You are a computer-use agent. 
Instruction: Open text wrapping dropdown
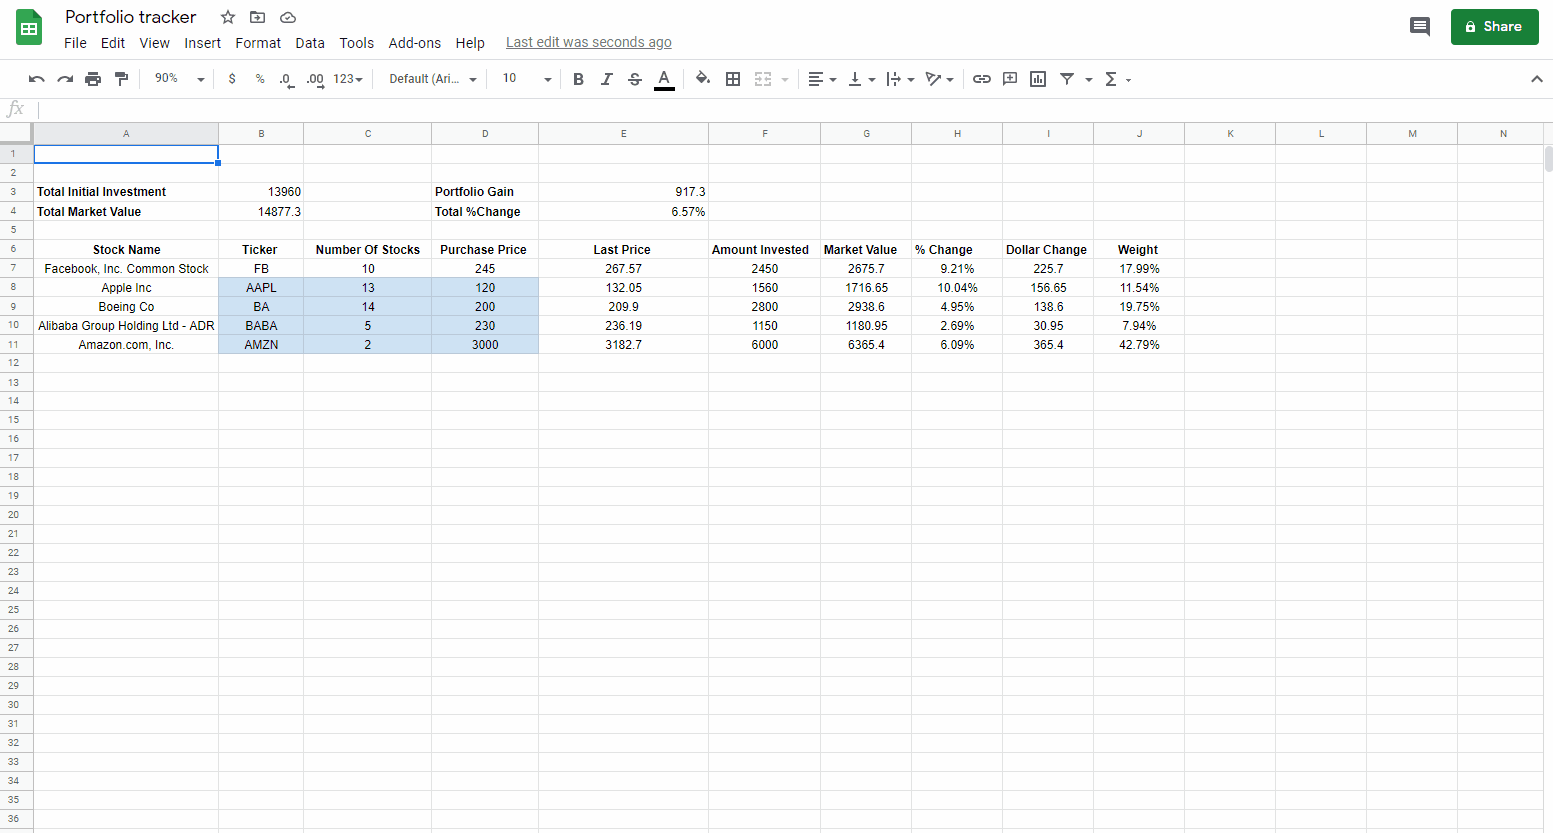tap(900, 79)
